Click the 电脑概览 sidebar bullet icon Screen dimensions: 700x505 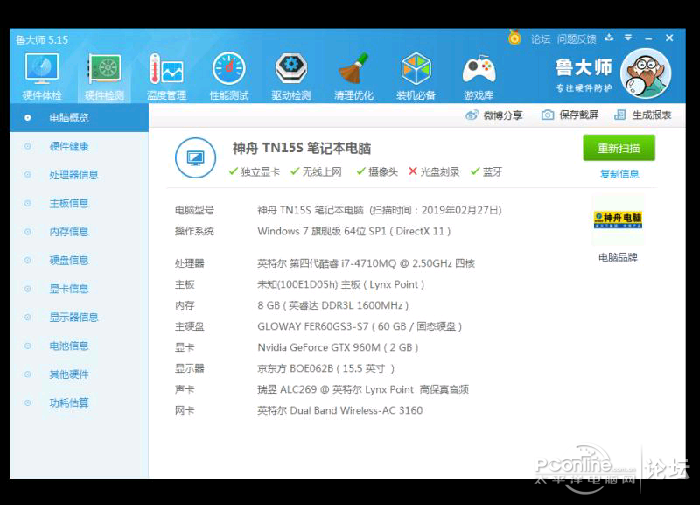click(x=28, y=118)
